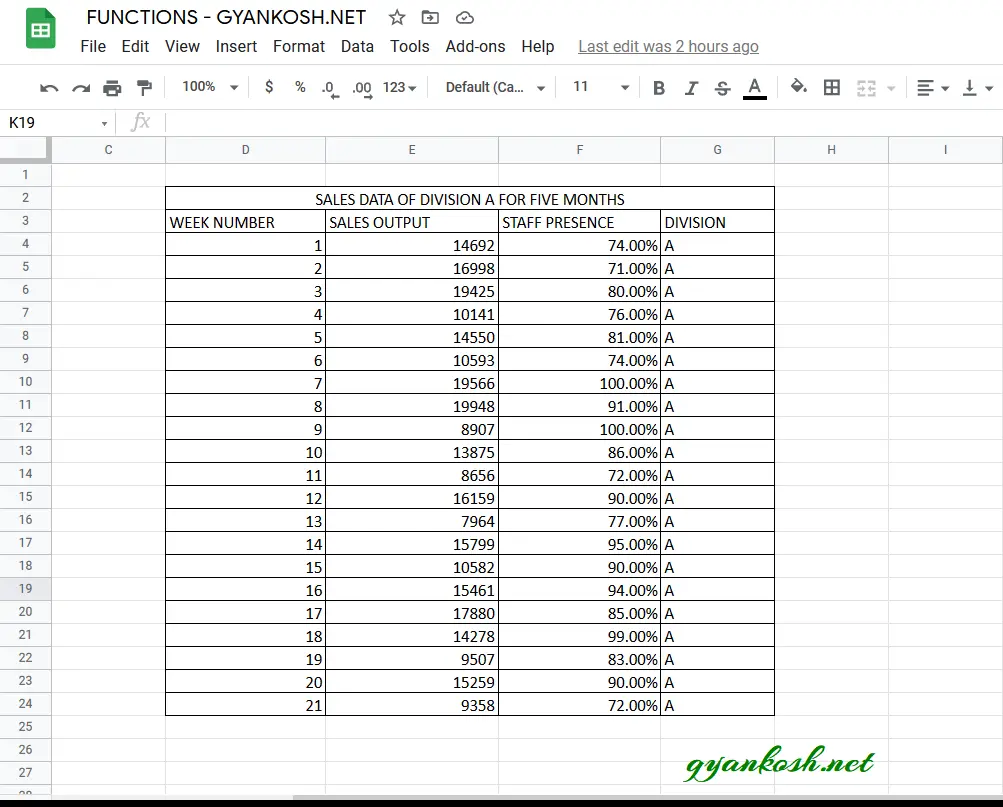Click the move to folder icon
Viewport: 1003px width, 807px height.
(430, 17)
